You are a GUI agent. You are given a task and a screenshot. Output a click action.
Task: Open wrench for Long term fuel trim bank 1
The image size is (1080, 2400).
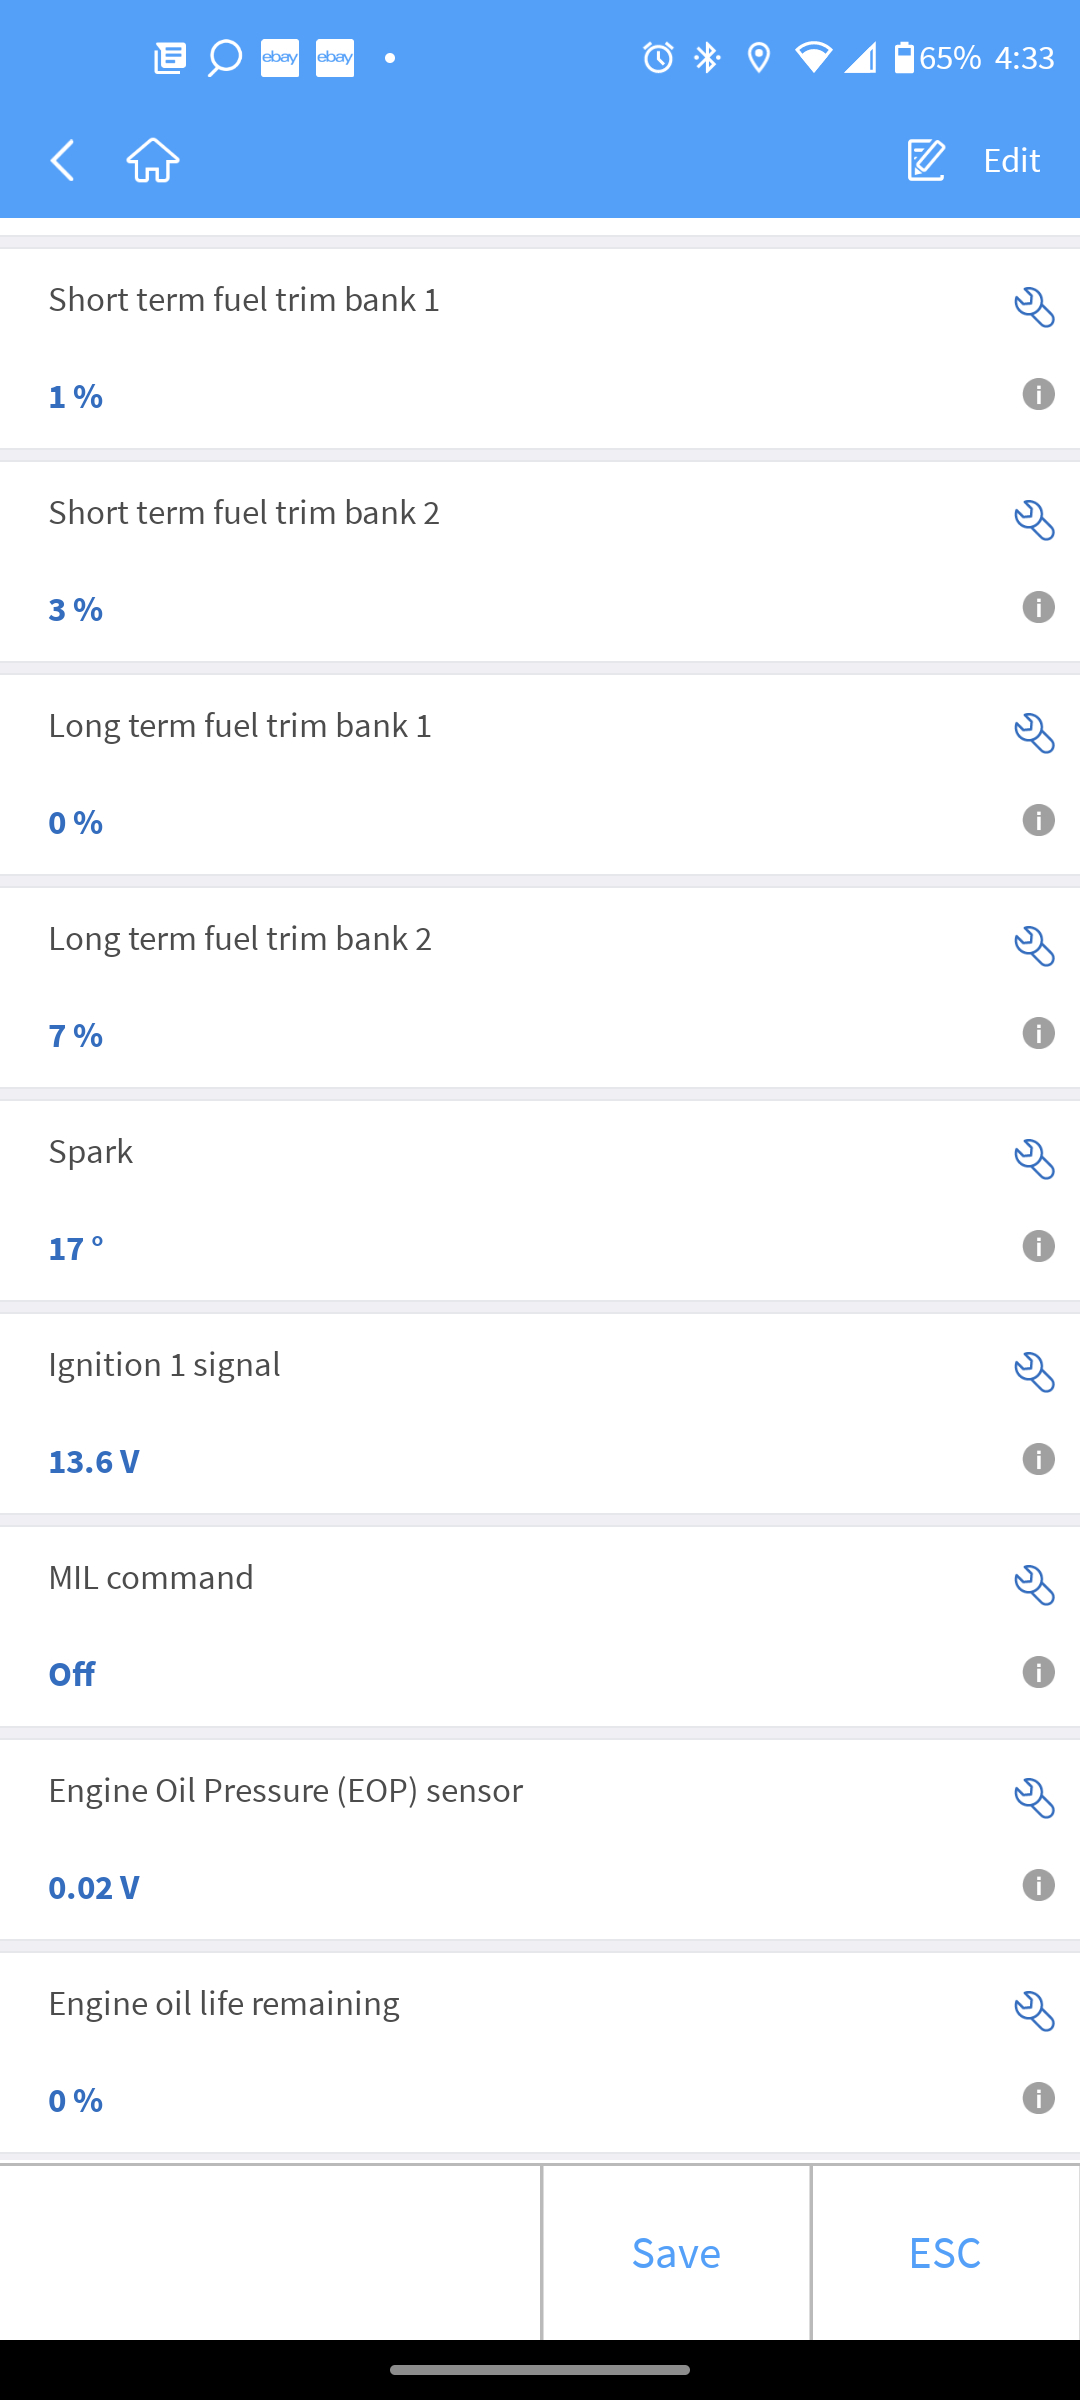pos(1034,733)
